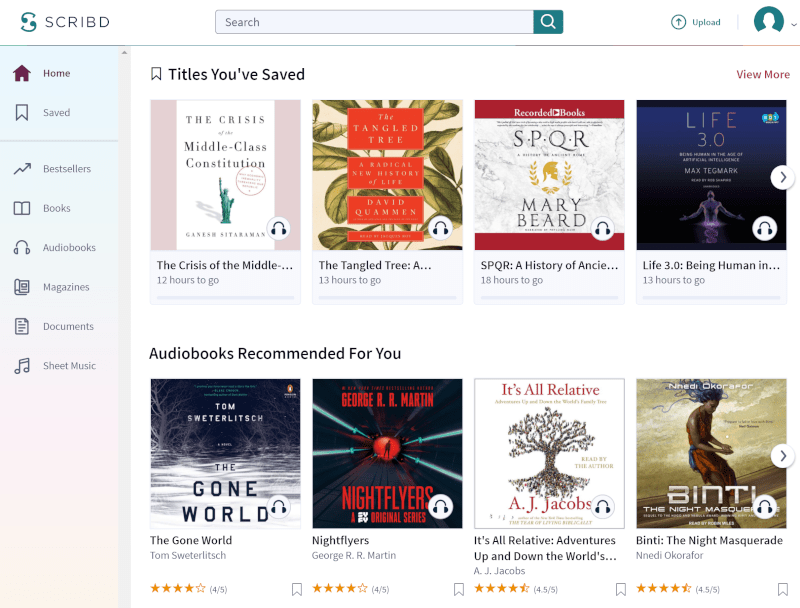
Task: Click the bookmark icon beside Titles You've Saved
Action: point(156,72)
